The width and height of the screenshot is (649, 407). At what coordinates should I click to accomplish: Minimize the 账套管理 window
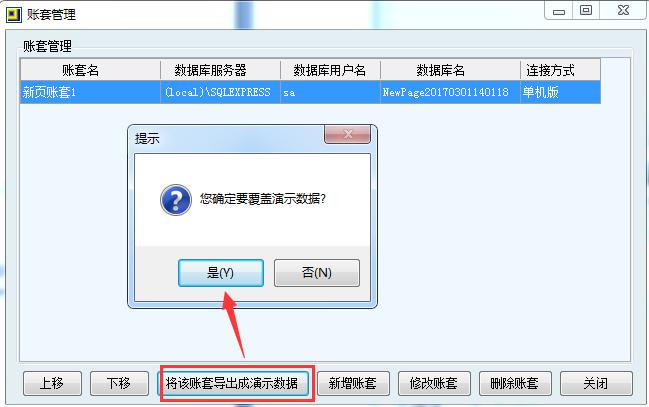[559, 11]
